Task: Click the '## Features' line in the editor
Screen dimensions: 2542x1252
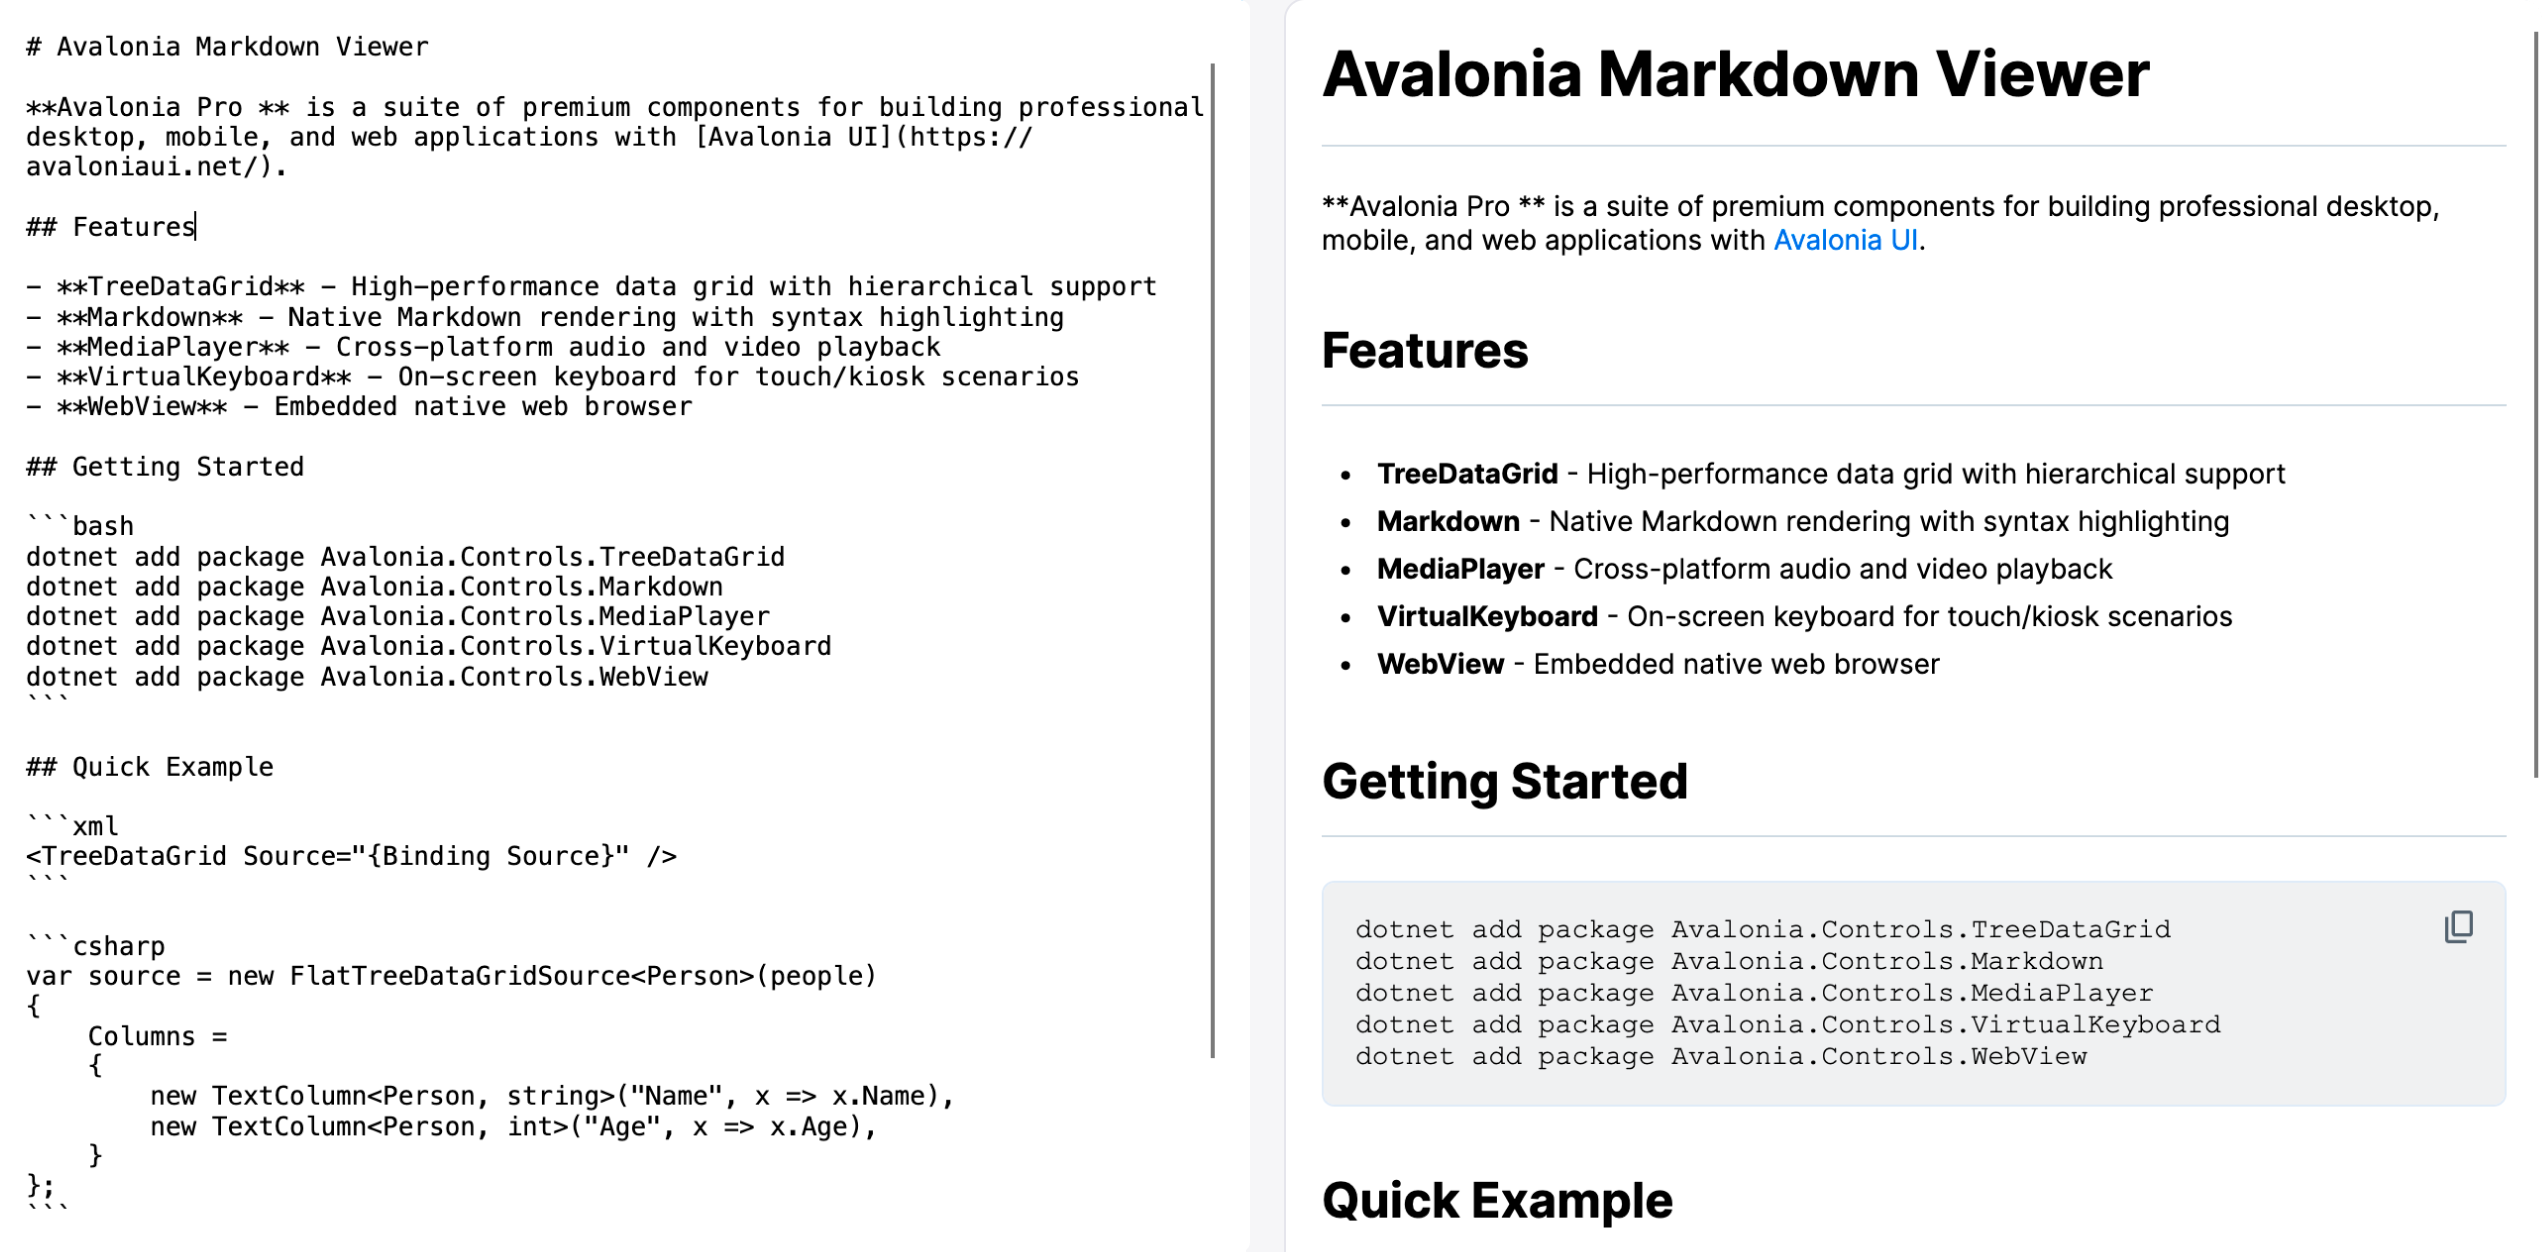Action: (110, 227)
